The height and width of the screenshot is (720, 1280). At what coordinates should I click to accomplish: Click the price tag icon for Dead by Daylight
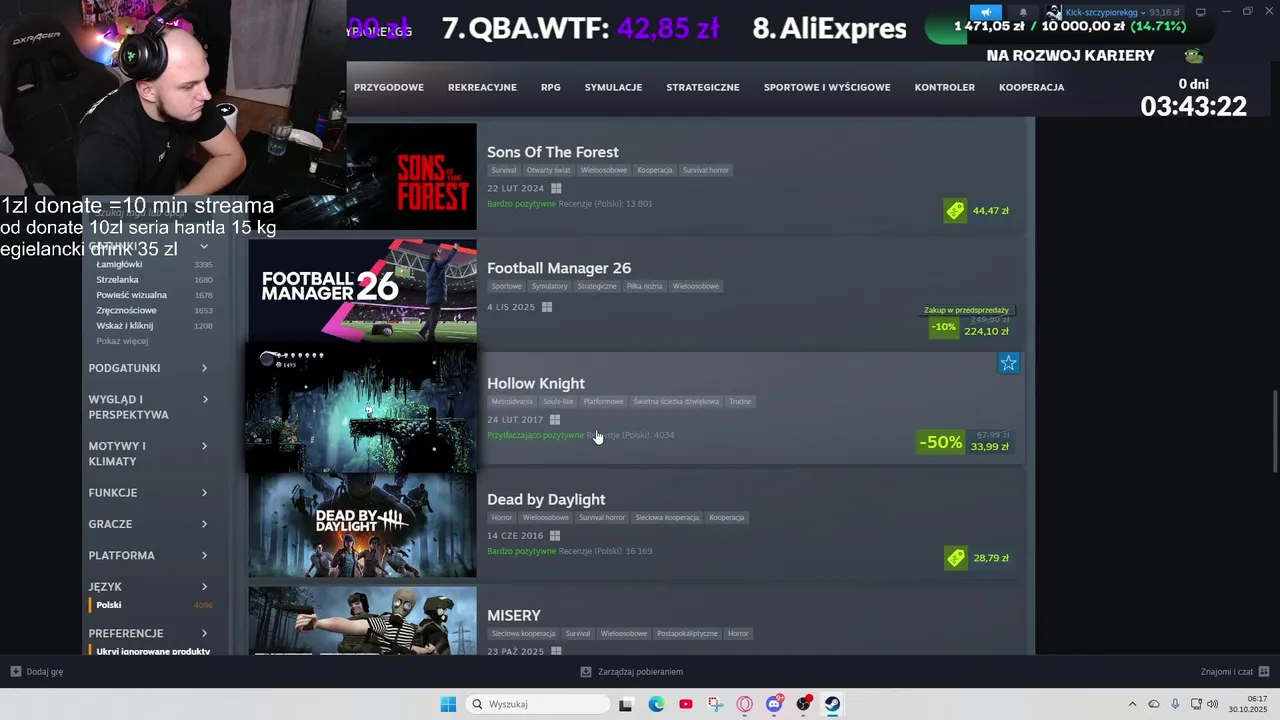pyautogui.click(x=955, y=558)
